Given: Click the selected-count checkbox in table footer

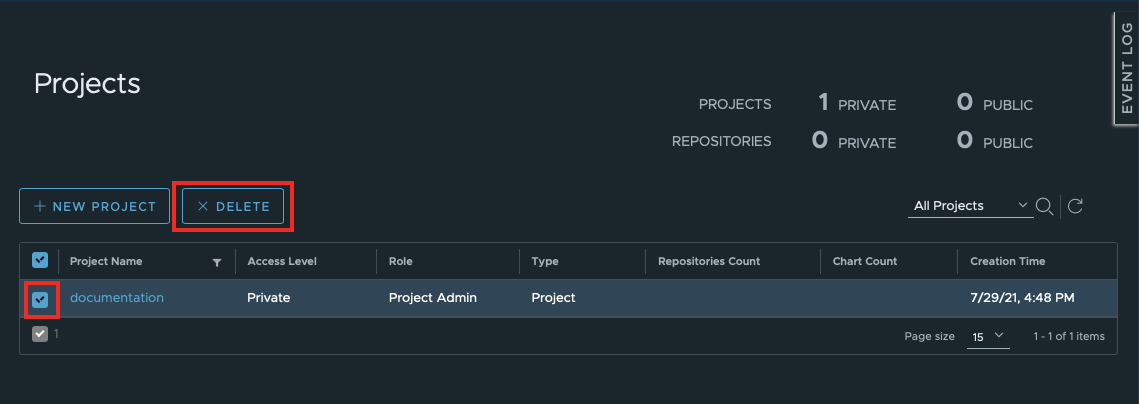Looking at the screenshot, I should click(40, 334).
